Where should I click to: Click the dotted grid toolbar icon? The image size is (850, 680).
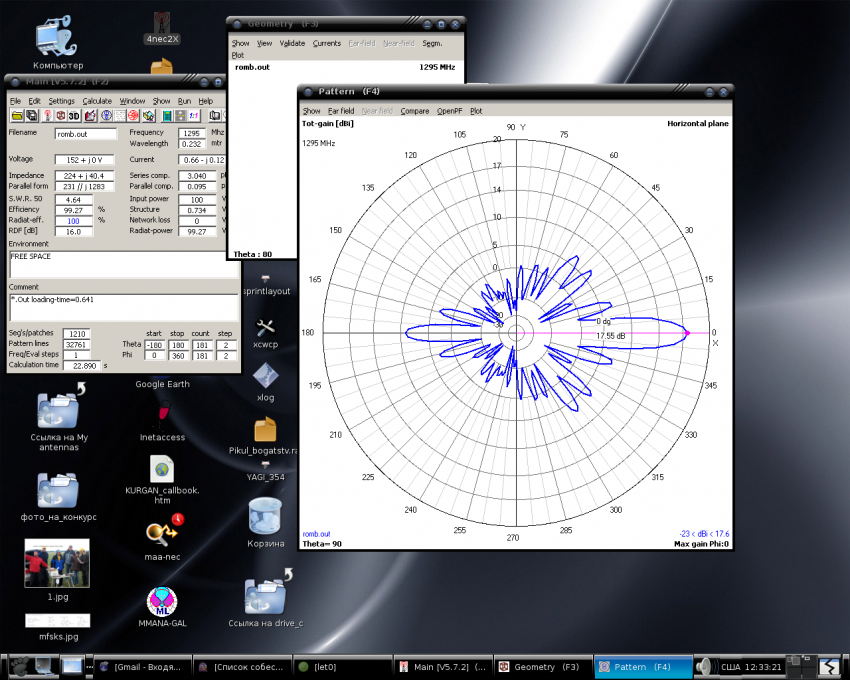tap(119, 116)
